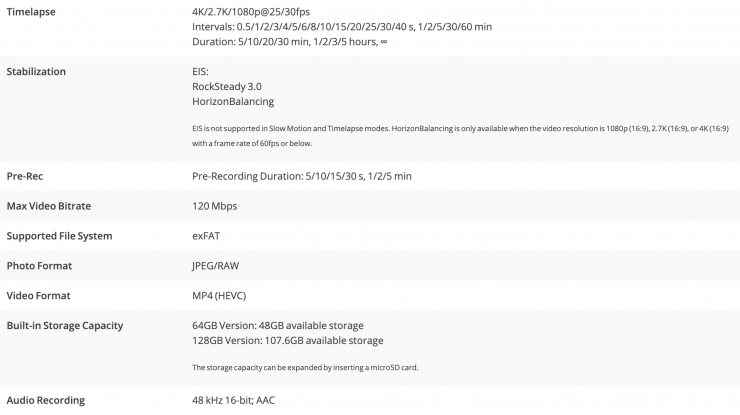Click the Timelapse row label
The height and width of the screenshot is (415, 740).
point(33,10)
